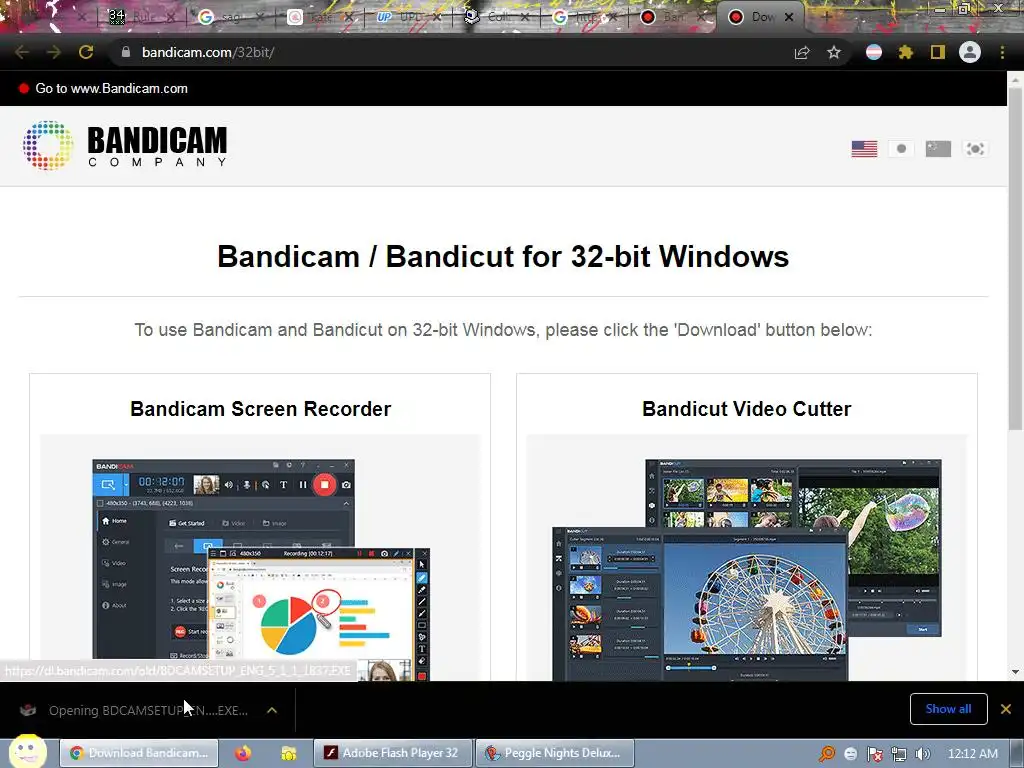Image resolution: width=1024 pixels, height=768 pixels.
Task: Open the Chrome three-dot menu
Action: click(x=1002, y=52)
